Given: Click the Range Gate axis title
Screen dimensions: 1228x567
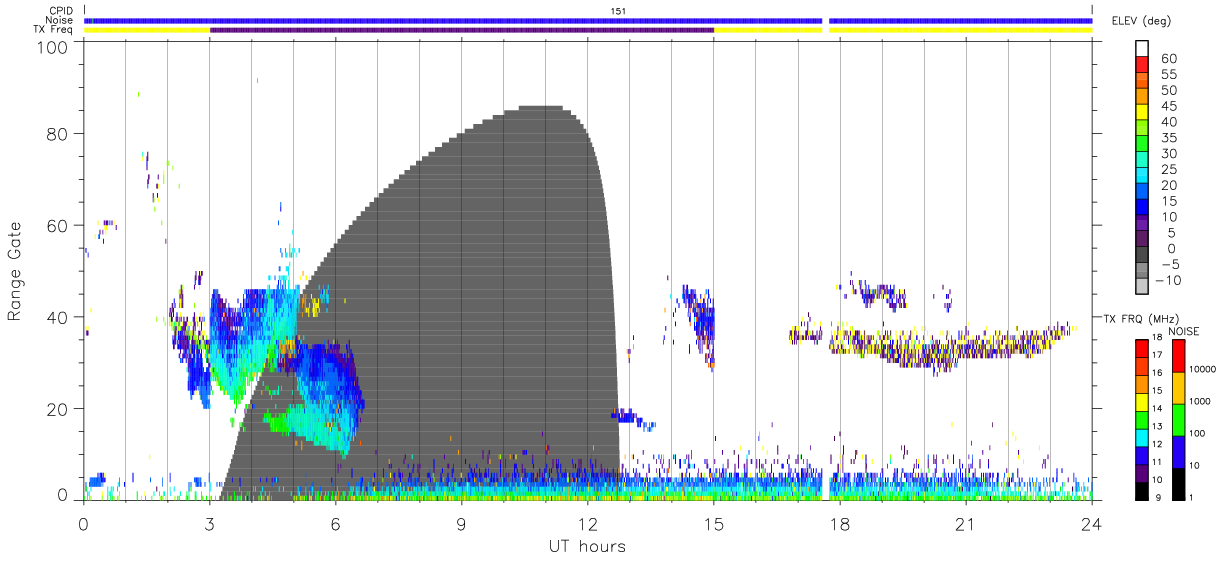Looking at the screenshot, I should pos(15,270).
